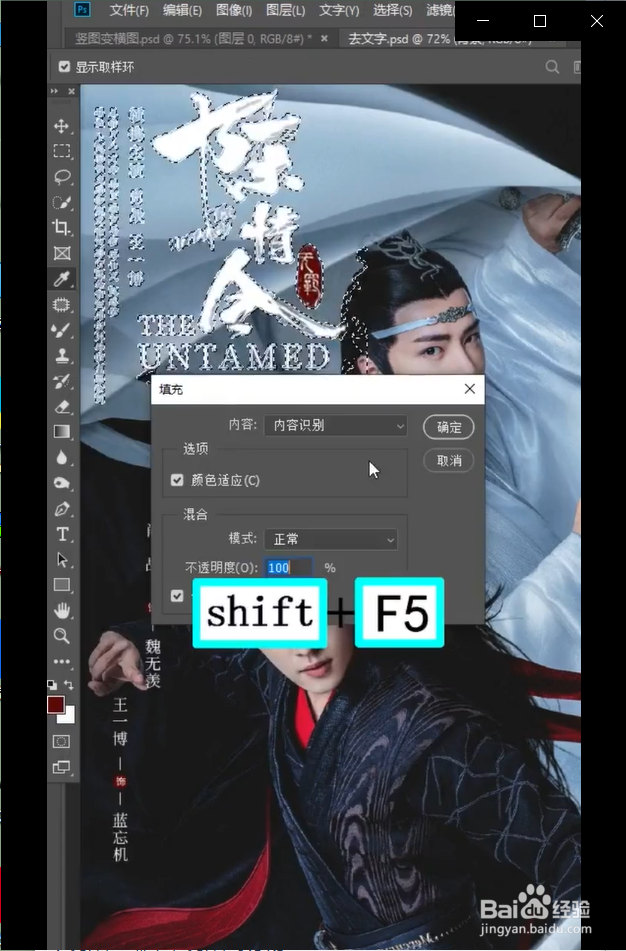Change the screen mode
The height and width of the screenshot is (951, 626).
click(x=61, y=767)
